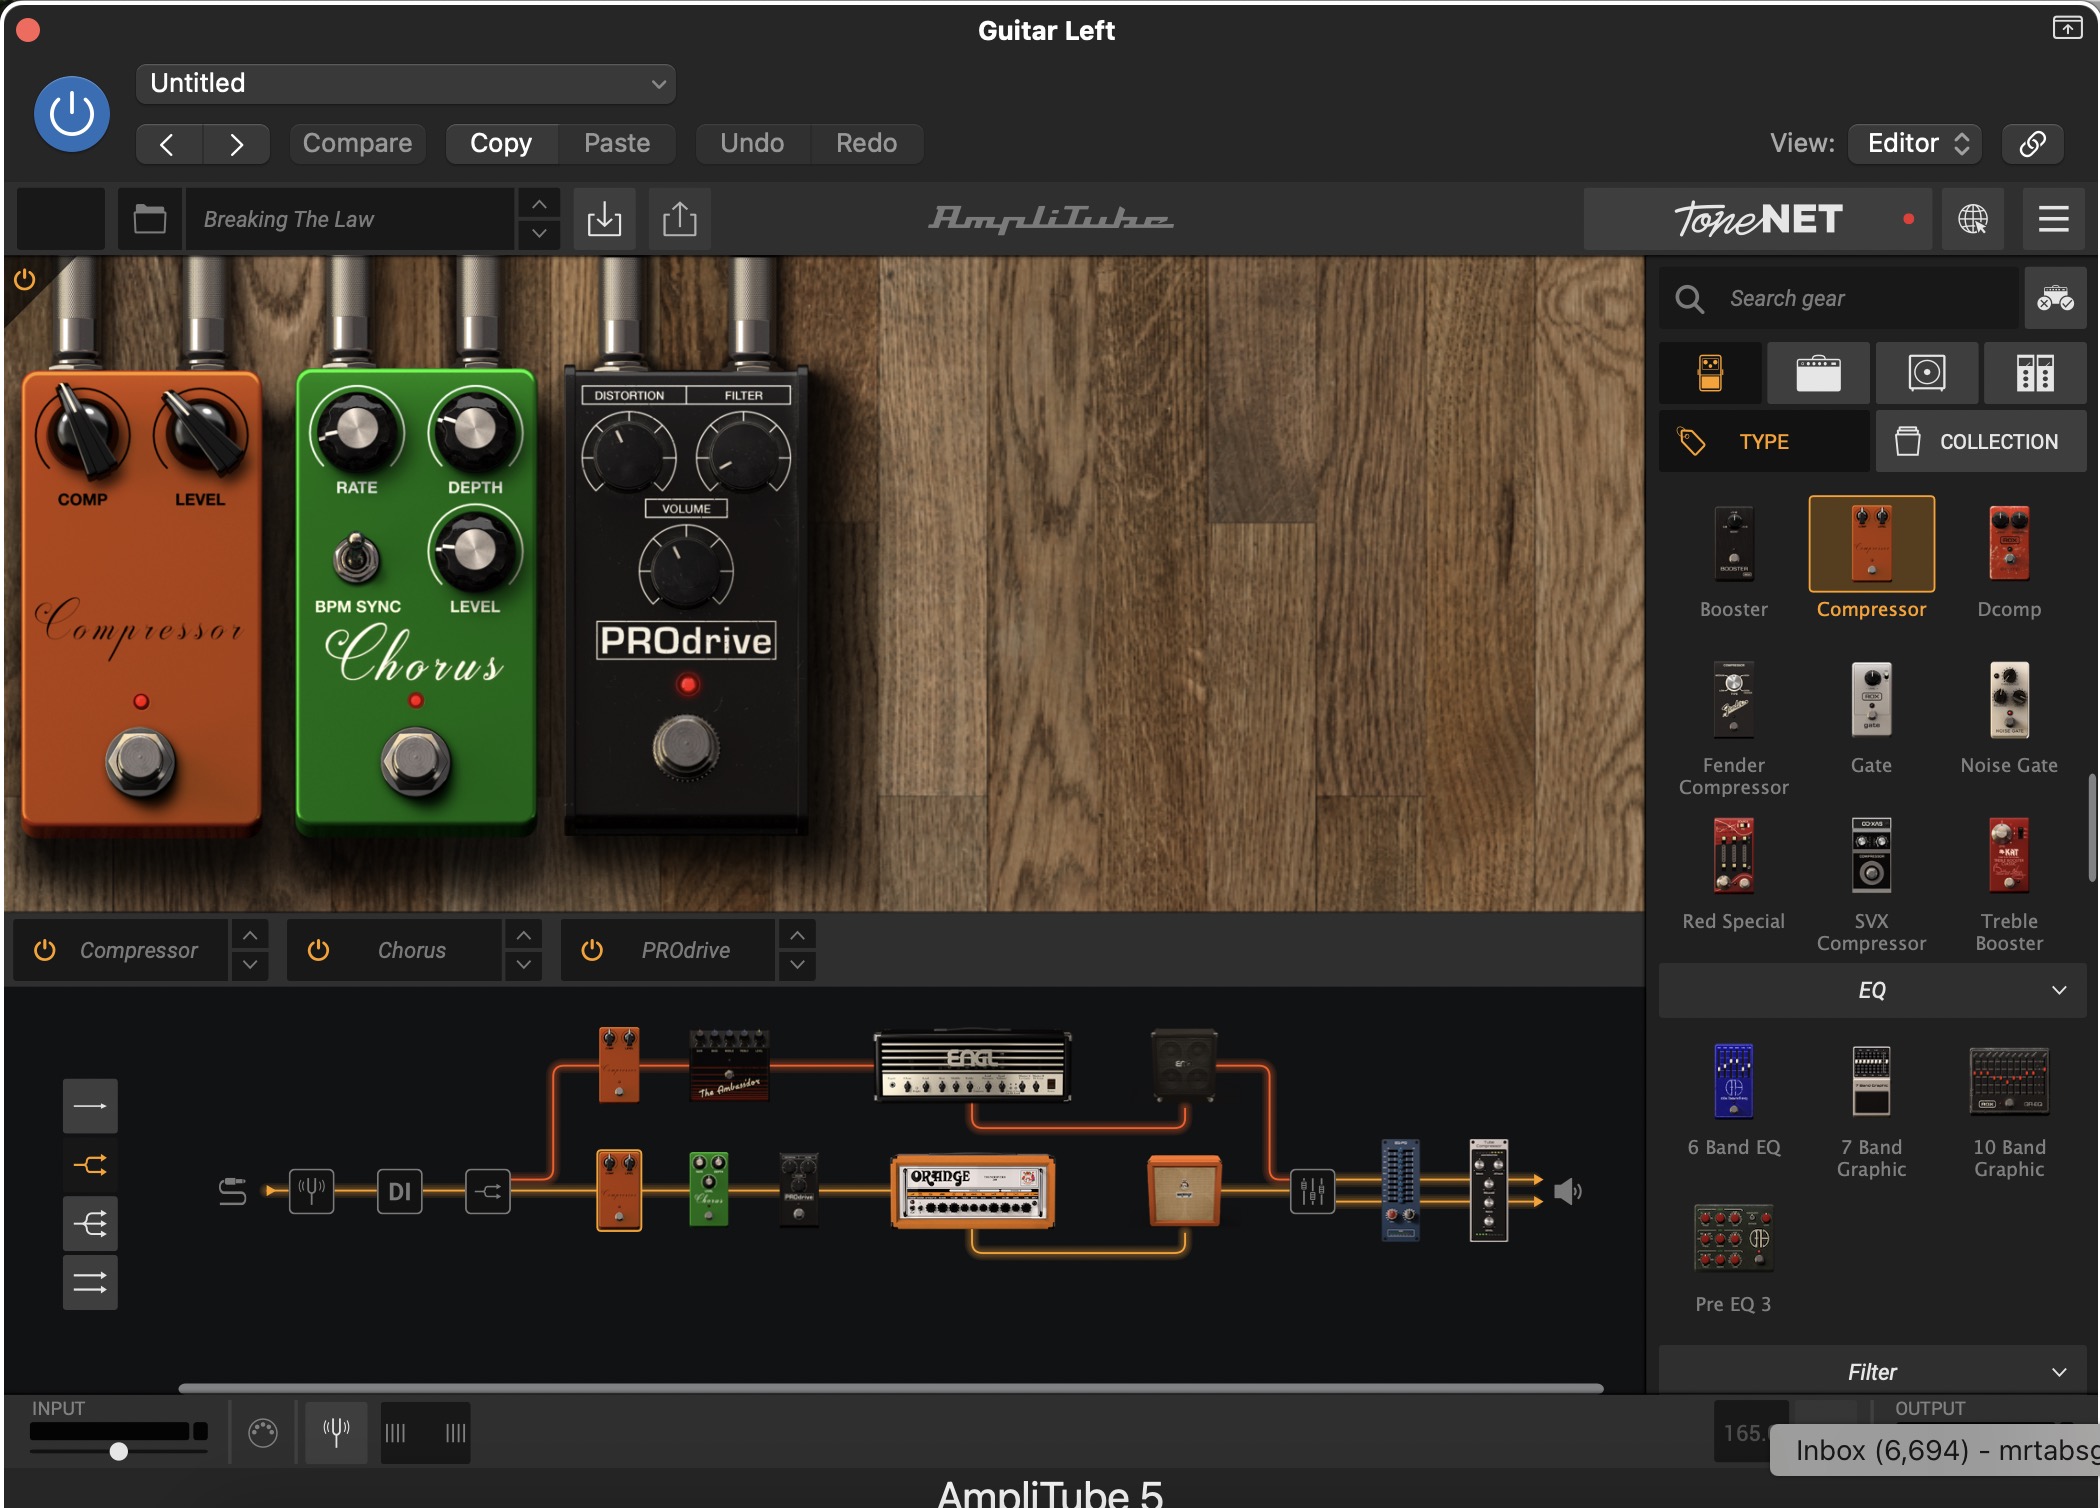Open the View Editor dropdown
Viewport: 2100px width, 1508px height.
point(1916,143)
